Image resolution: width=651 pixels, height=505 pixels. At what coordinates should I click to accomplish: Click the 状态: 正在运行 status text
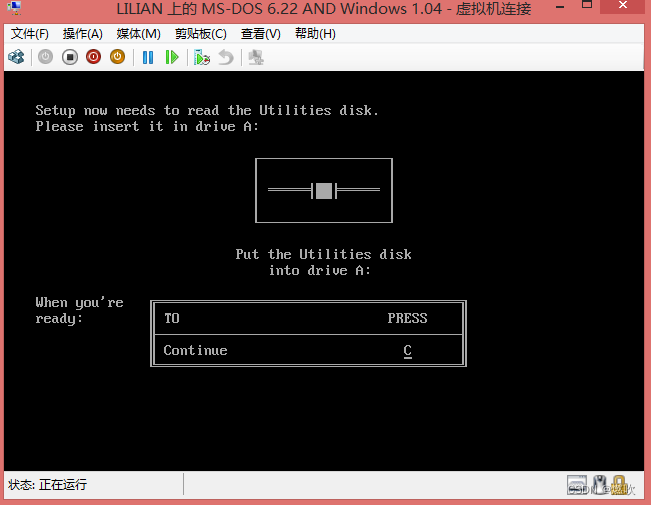pos(47,485)
